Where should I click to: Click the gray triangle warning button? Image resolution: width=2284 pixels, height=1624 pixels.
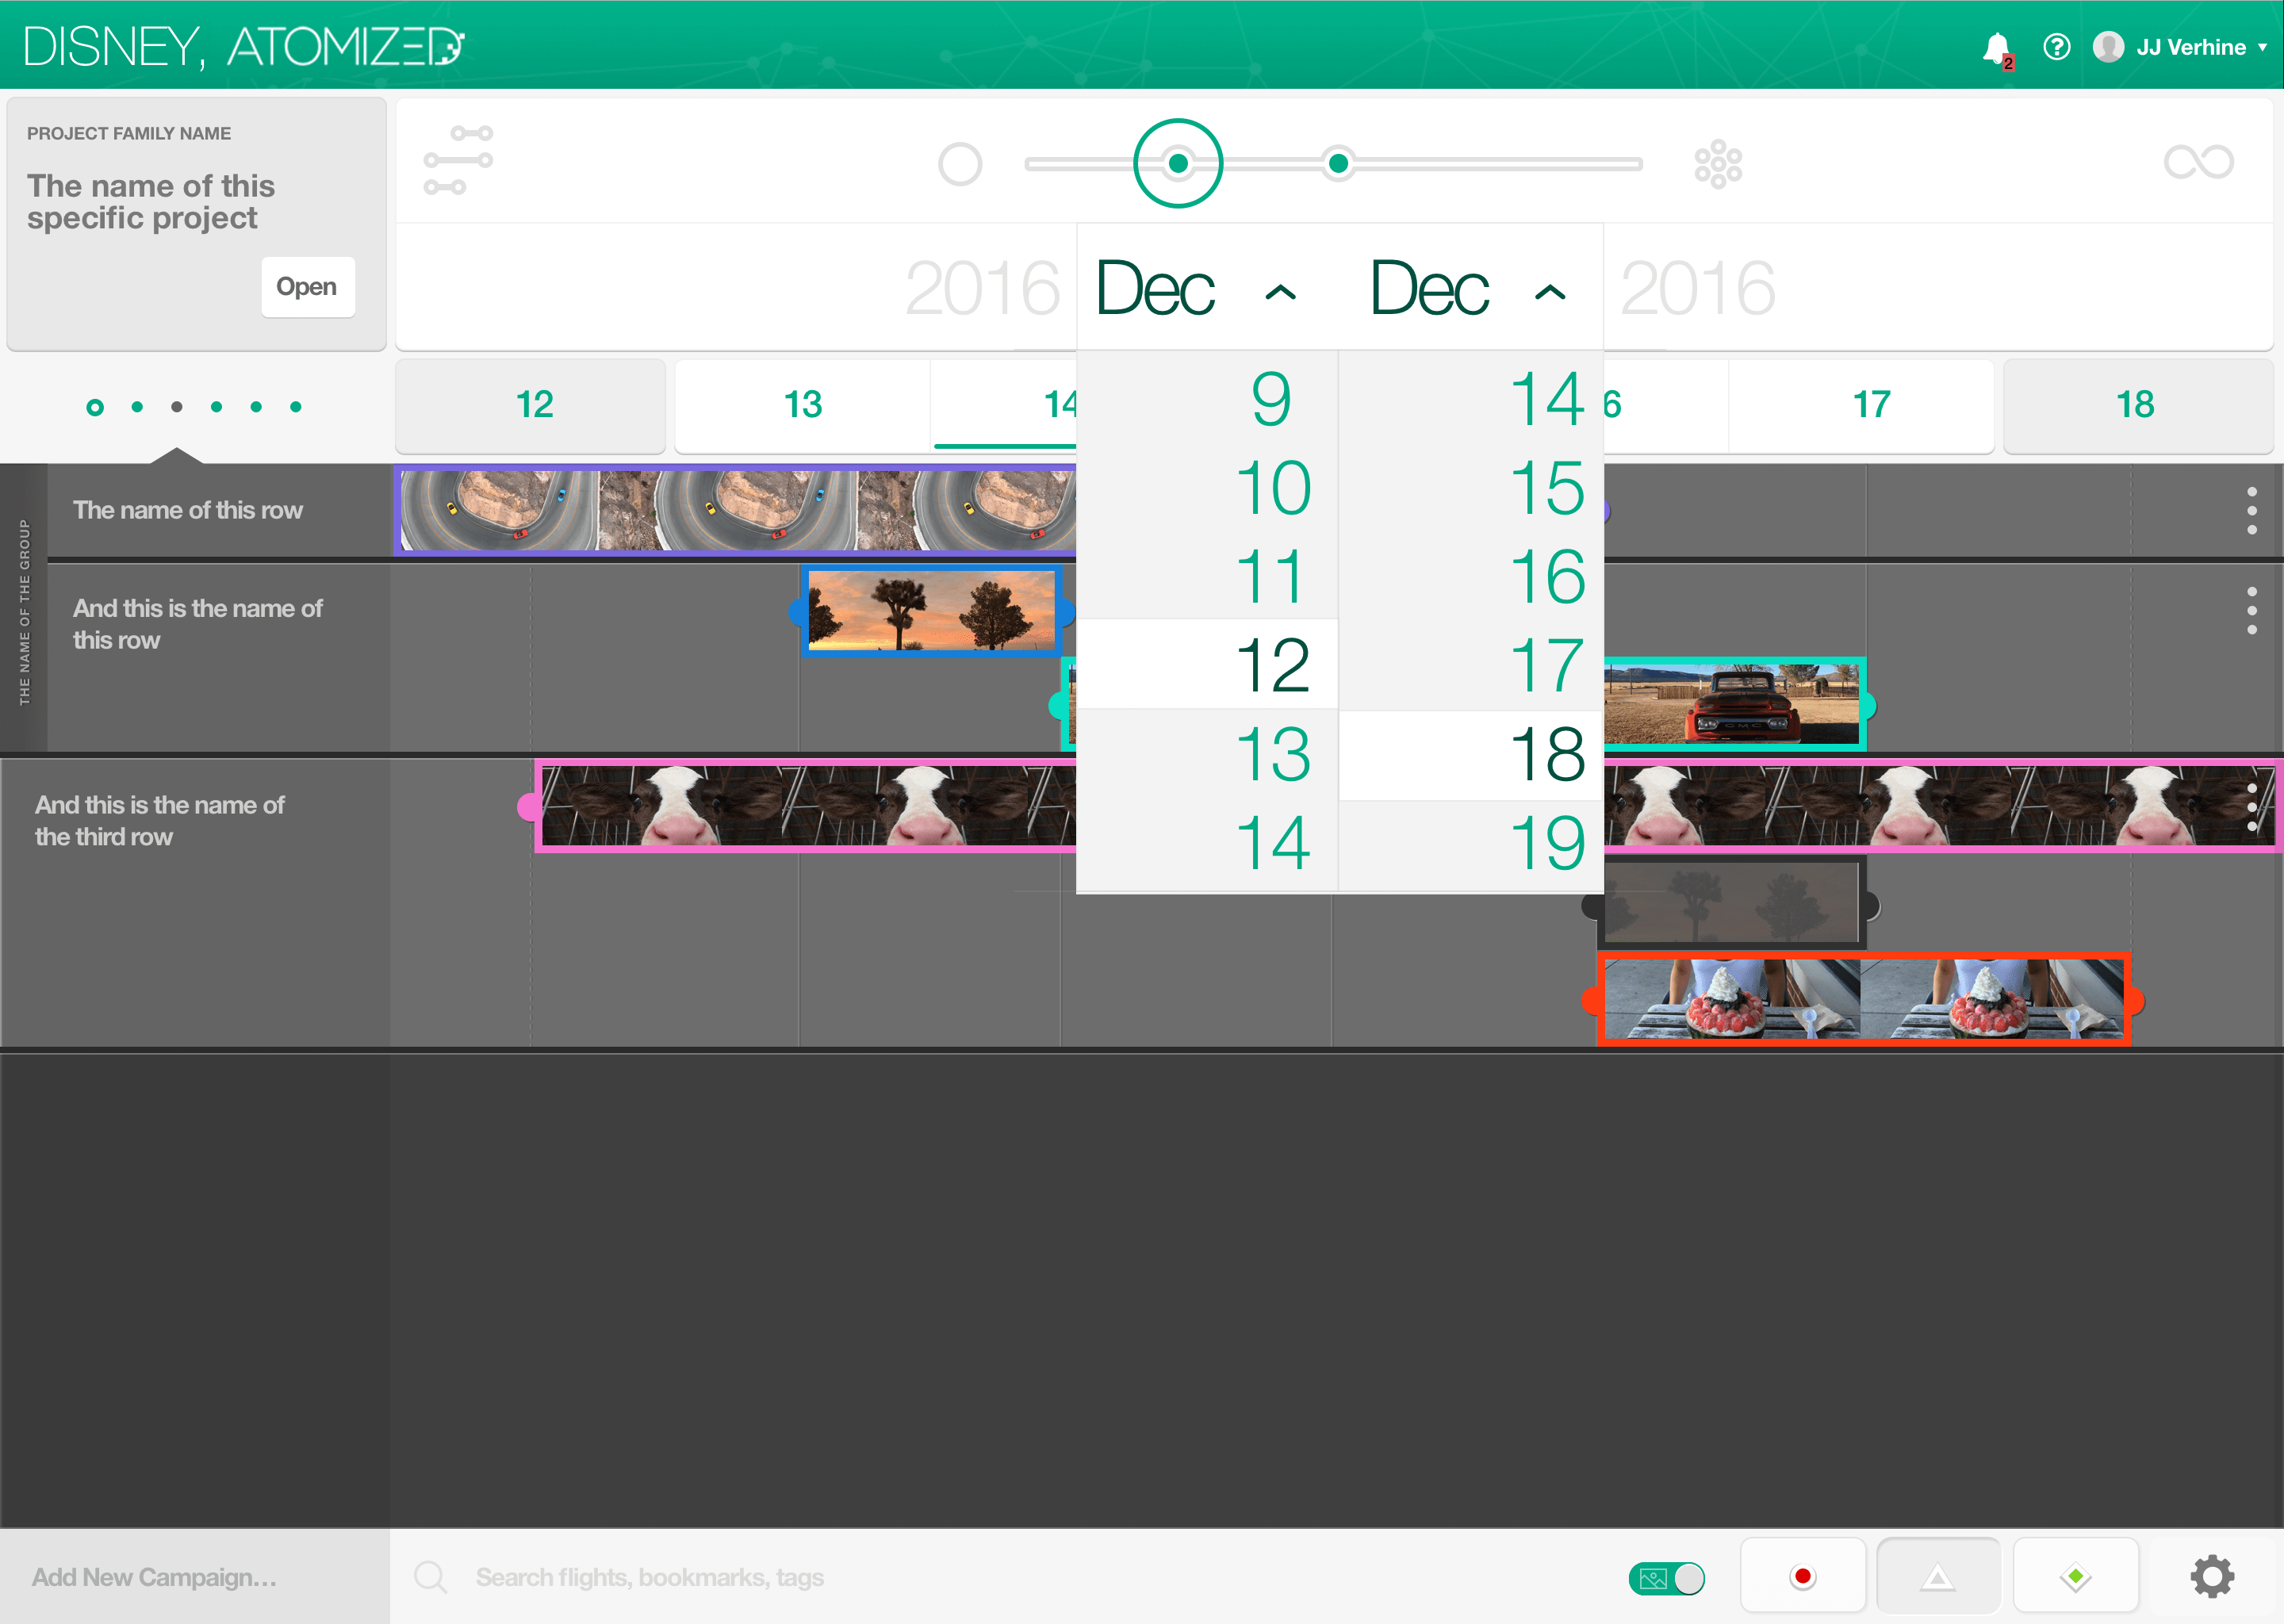click(1938, 1576)
